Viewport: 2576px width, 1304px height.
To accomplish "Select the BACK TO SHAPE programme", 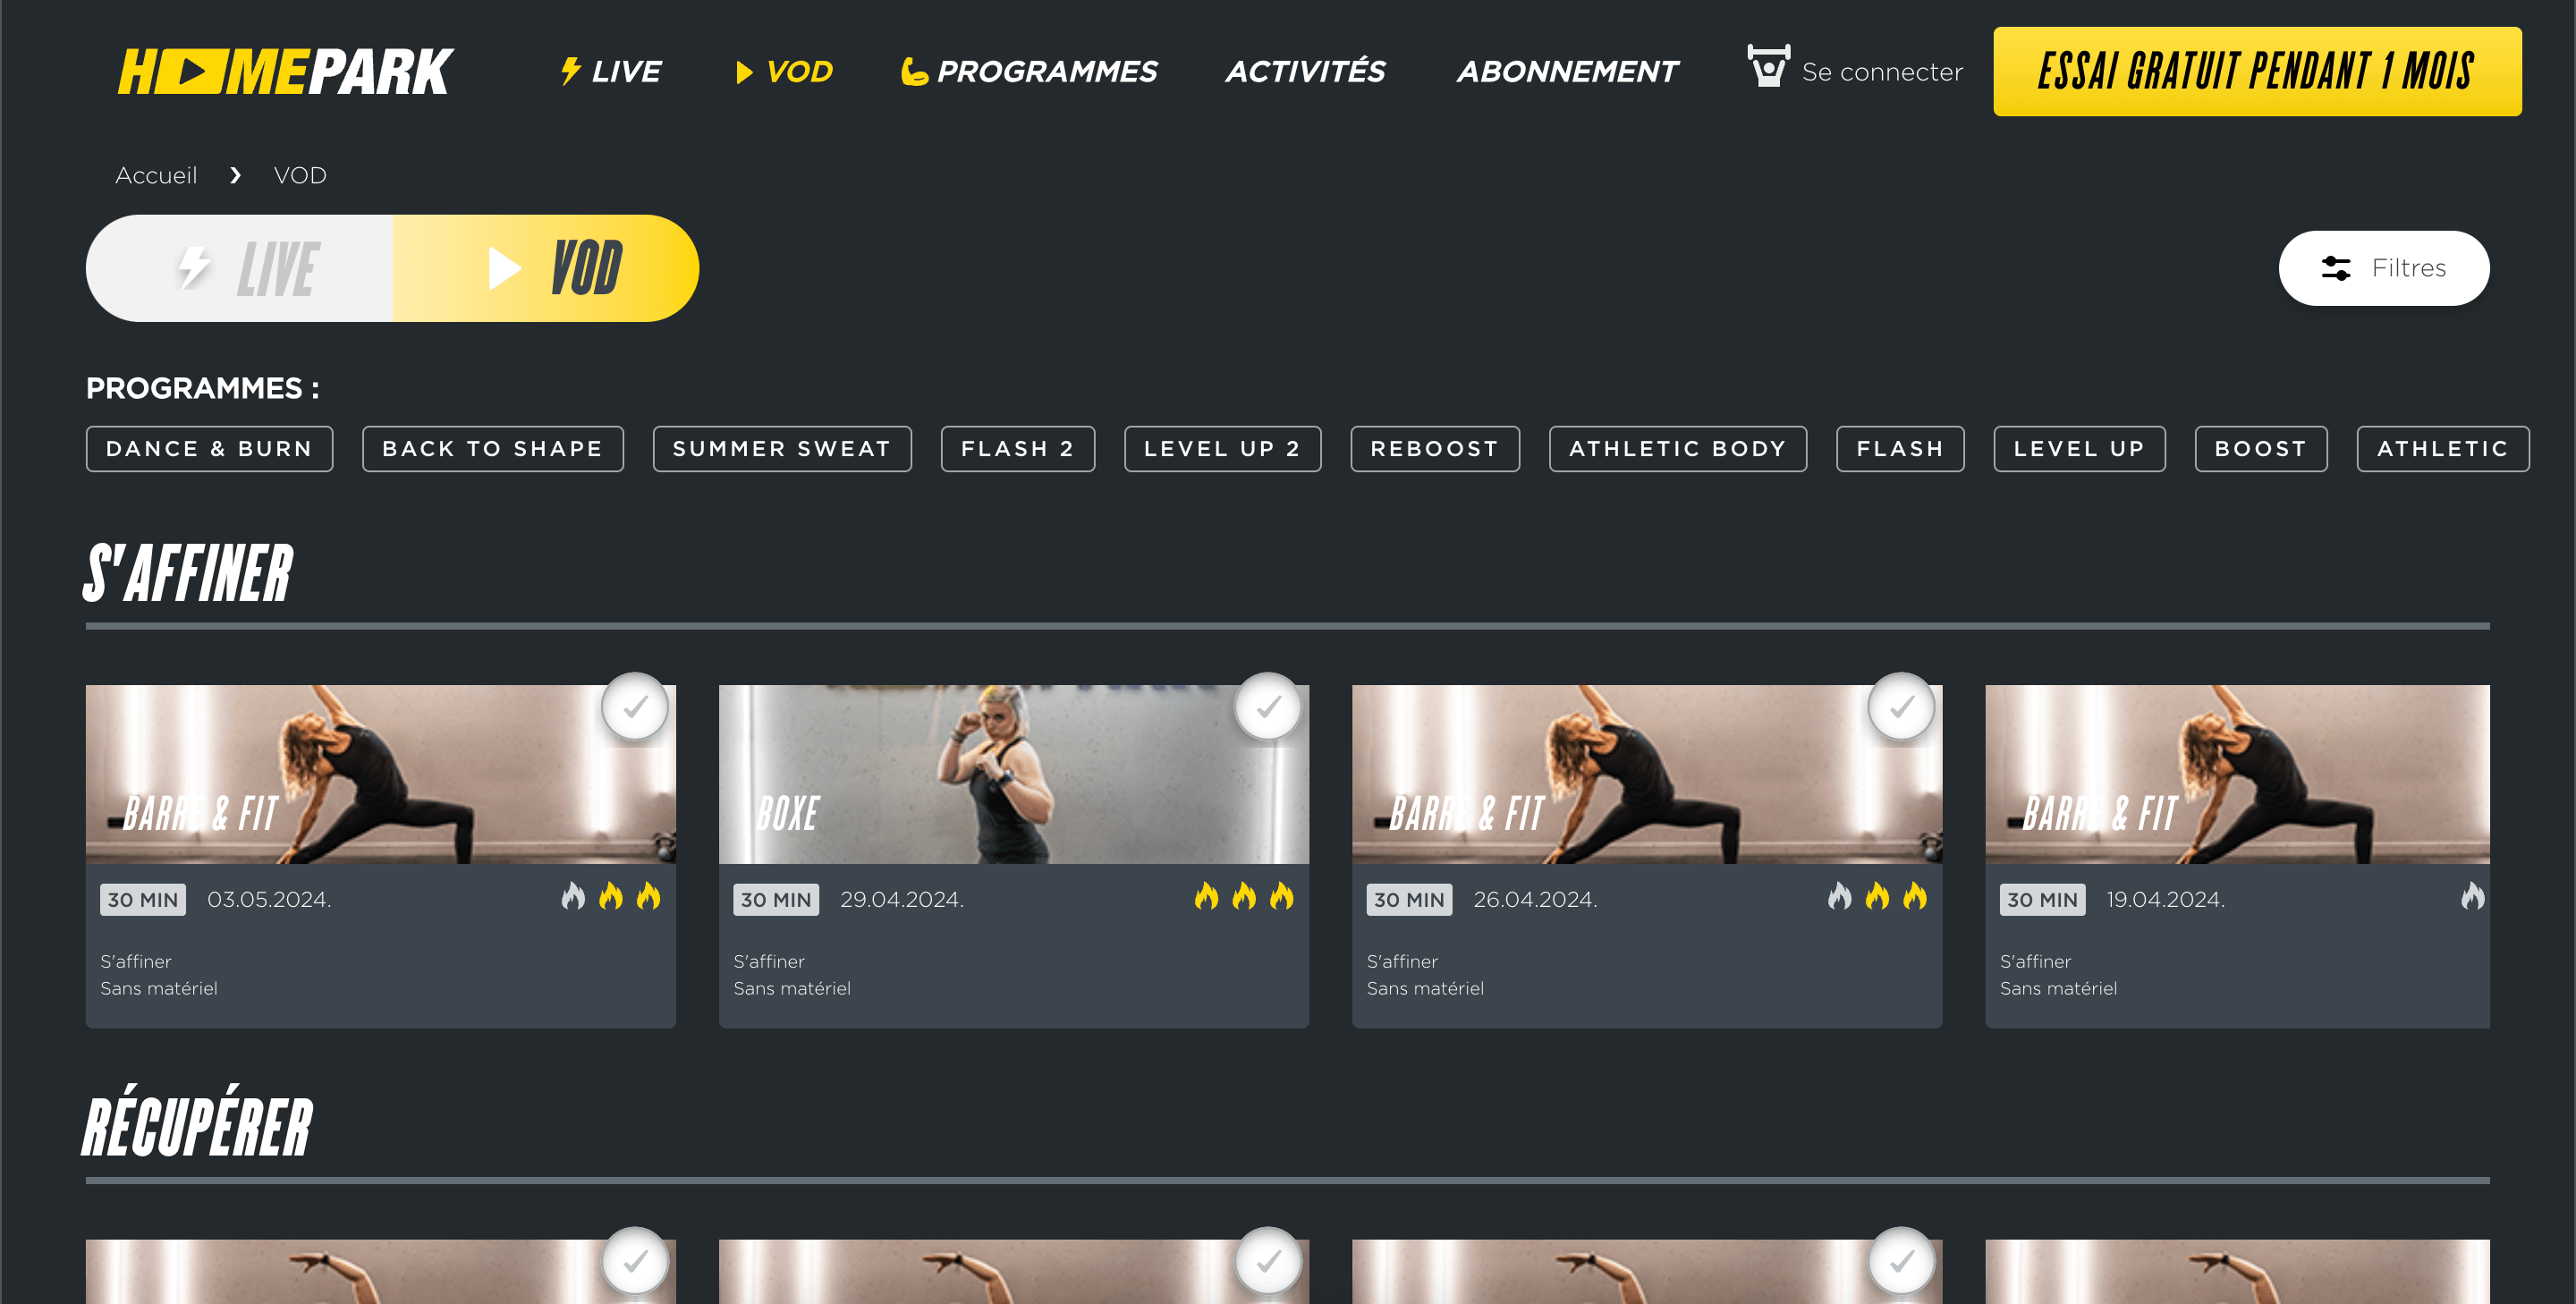I will coord(492,449).
